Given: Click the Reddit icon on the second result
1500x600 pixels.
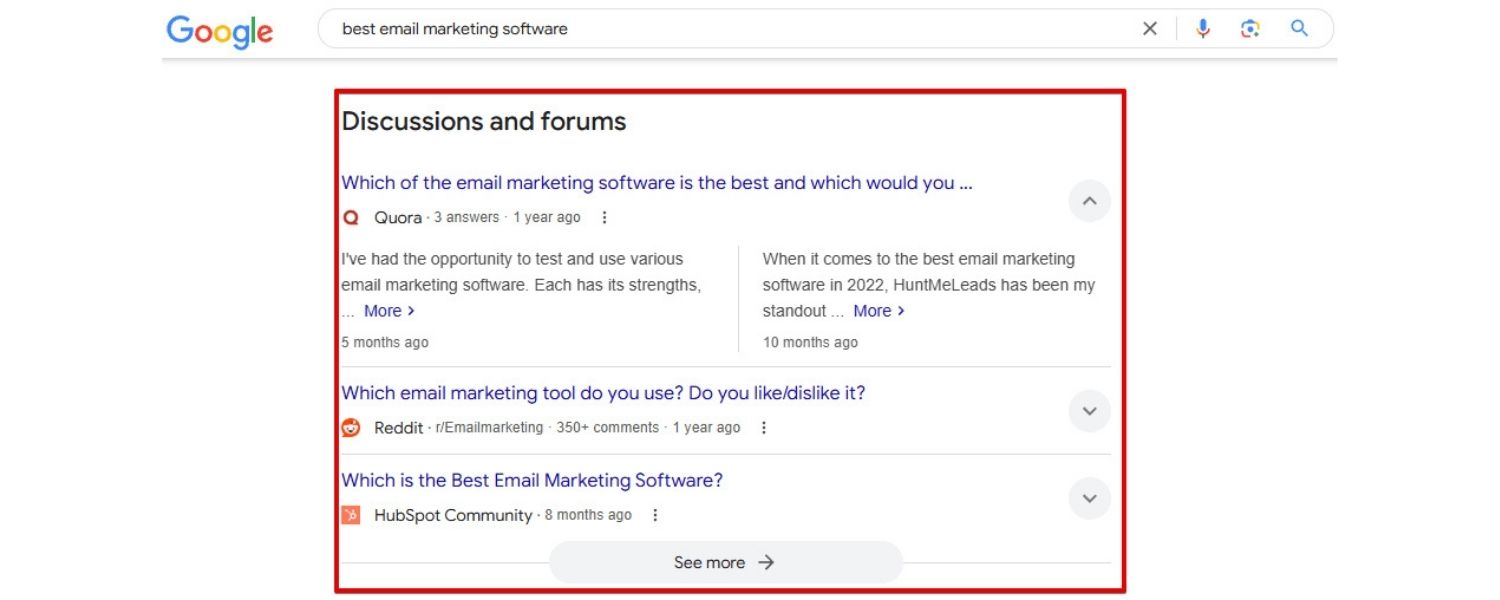Looking at the screenshot, I should coord(350,427).
